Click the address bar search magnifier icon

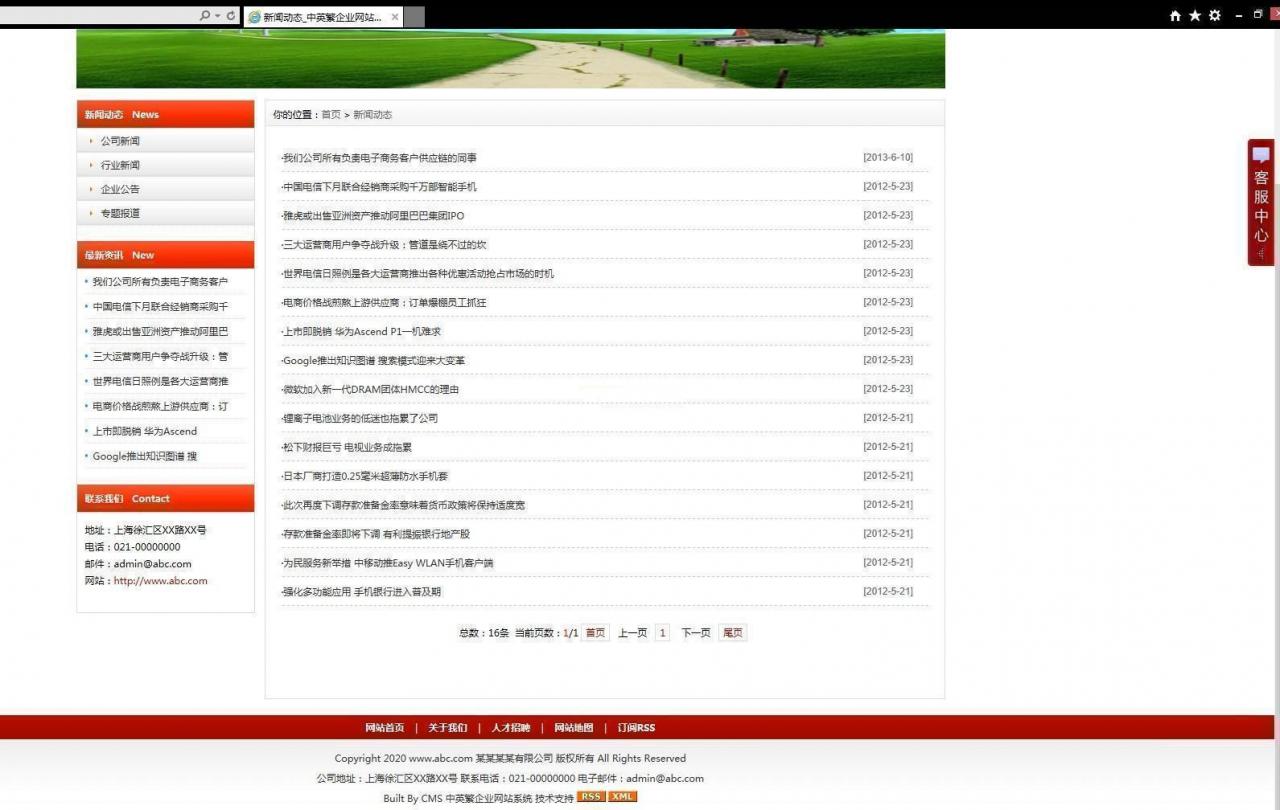[x=205, y=16]
